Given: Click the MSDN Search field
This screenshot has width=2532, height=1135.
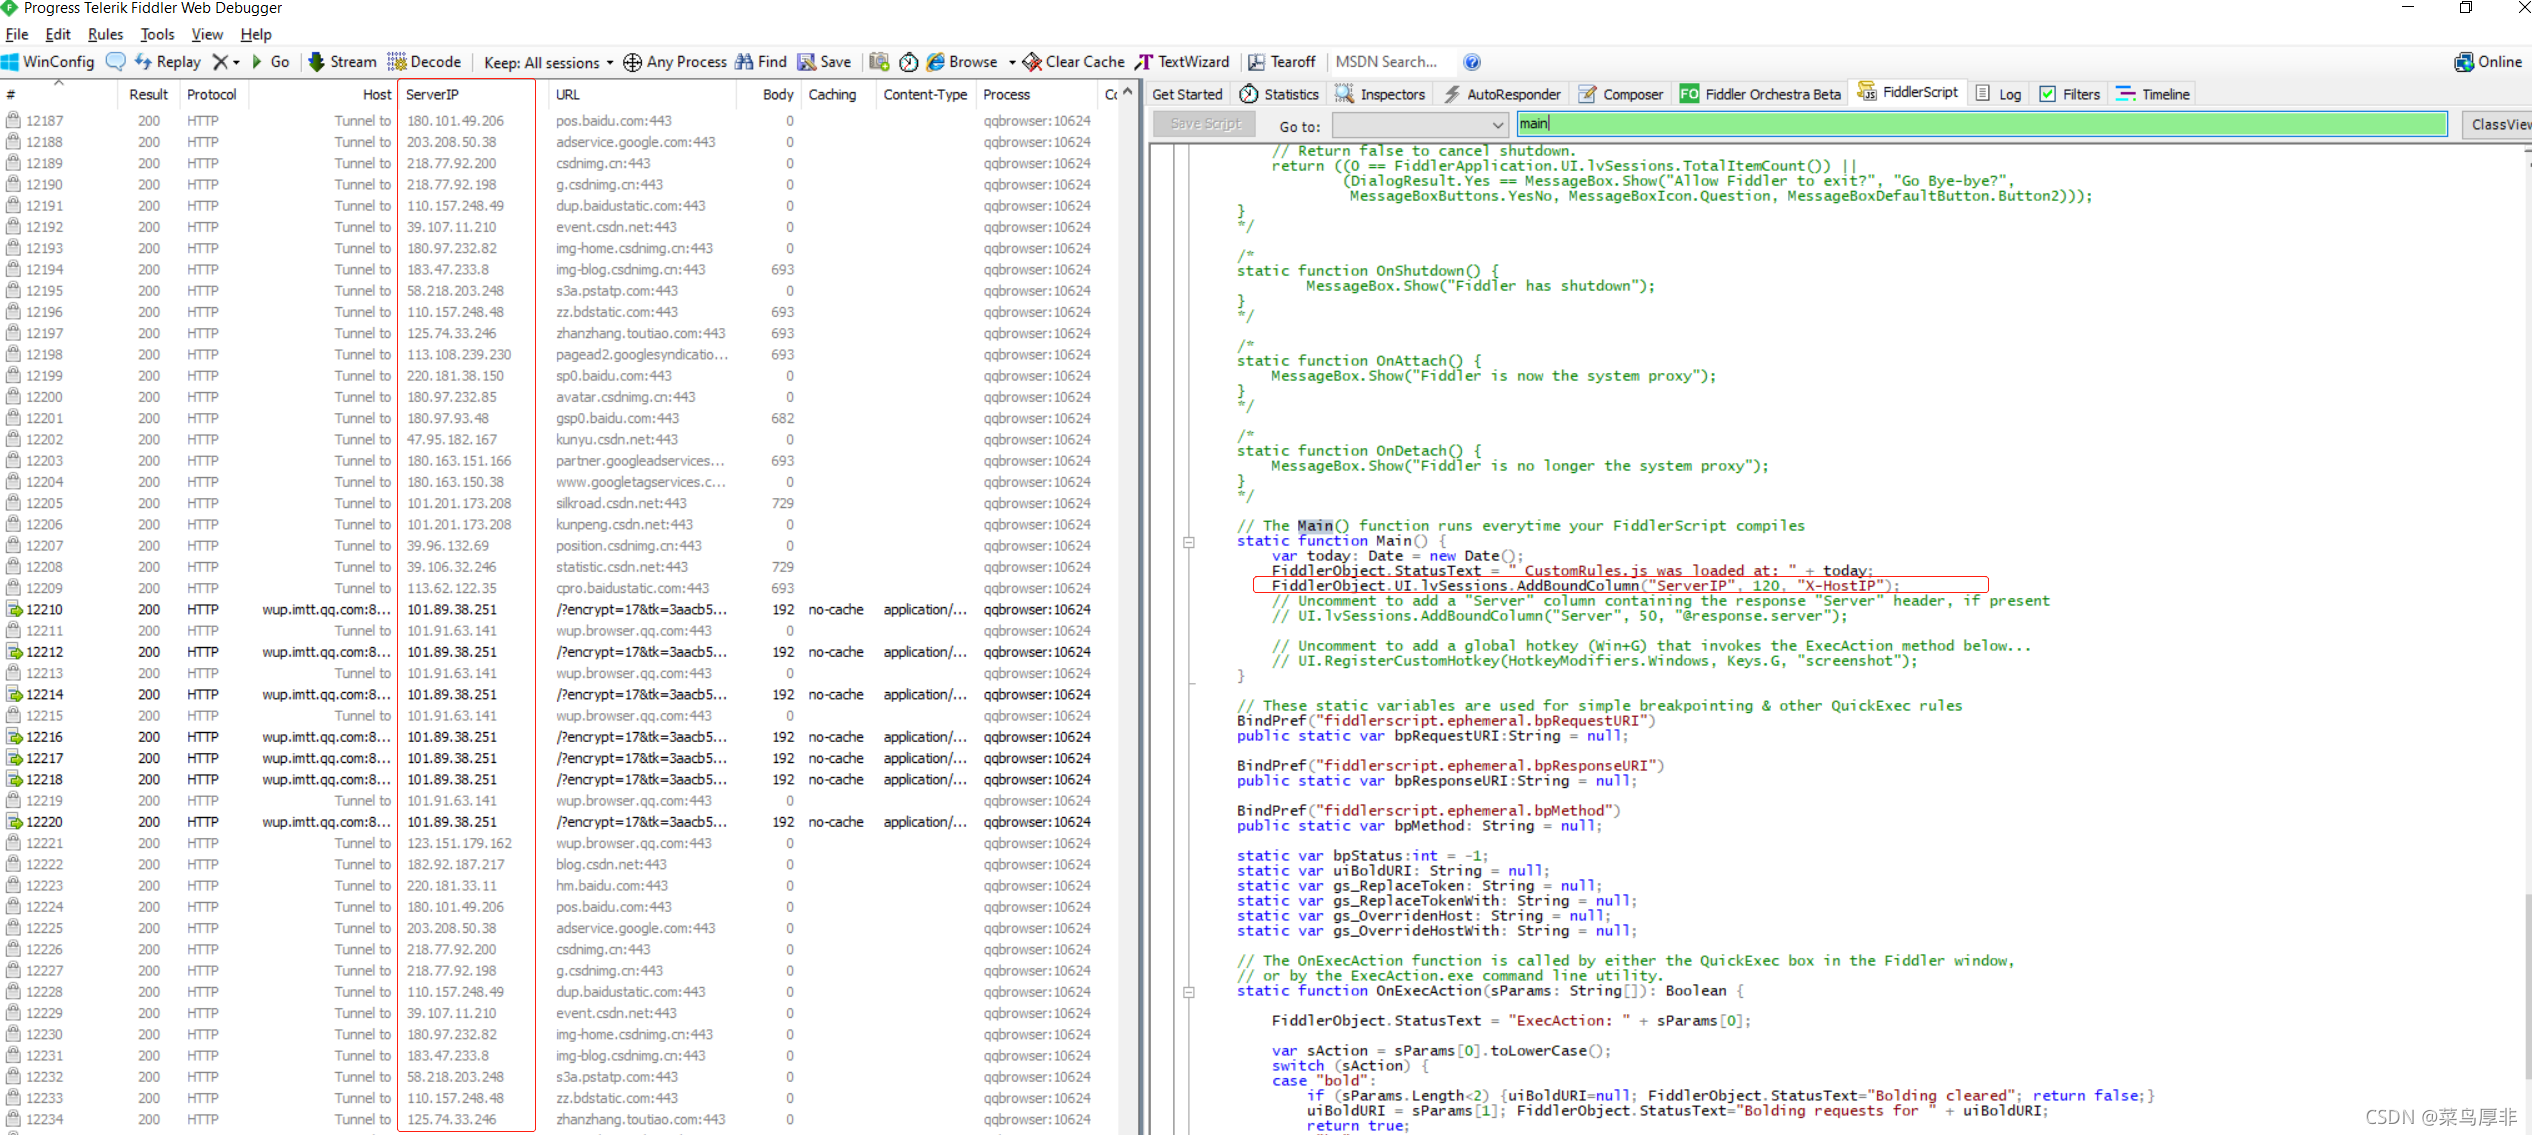Looking at the screenshot, I should point(1392,62).
